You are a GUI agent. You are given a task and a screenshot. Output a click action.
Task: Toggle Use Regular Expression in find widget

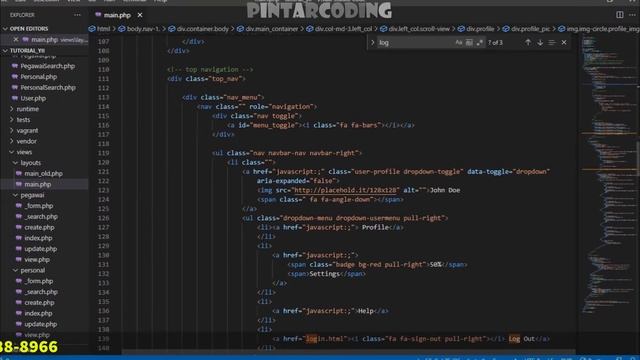click(480, 42)
